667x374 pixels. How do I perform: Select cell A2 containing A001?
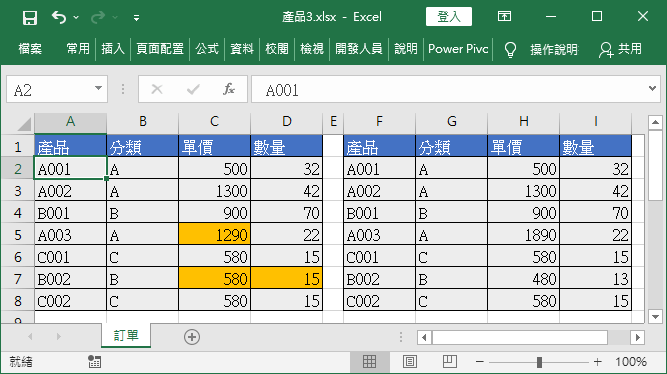point(70,169)
